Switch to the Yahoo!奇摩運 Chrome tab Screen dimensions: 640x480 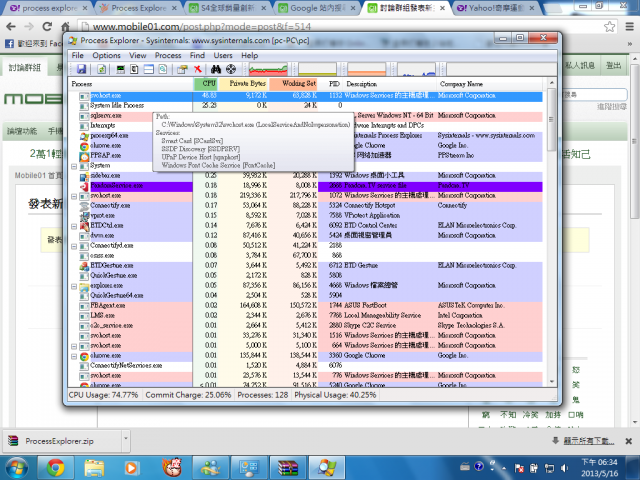[x=496, y=8]
